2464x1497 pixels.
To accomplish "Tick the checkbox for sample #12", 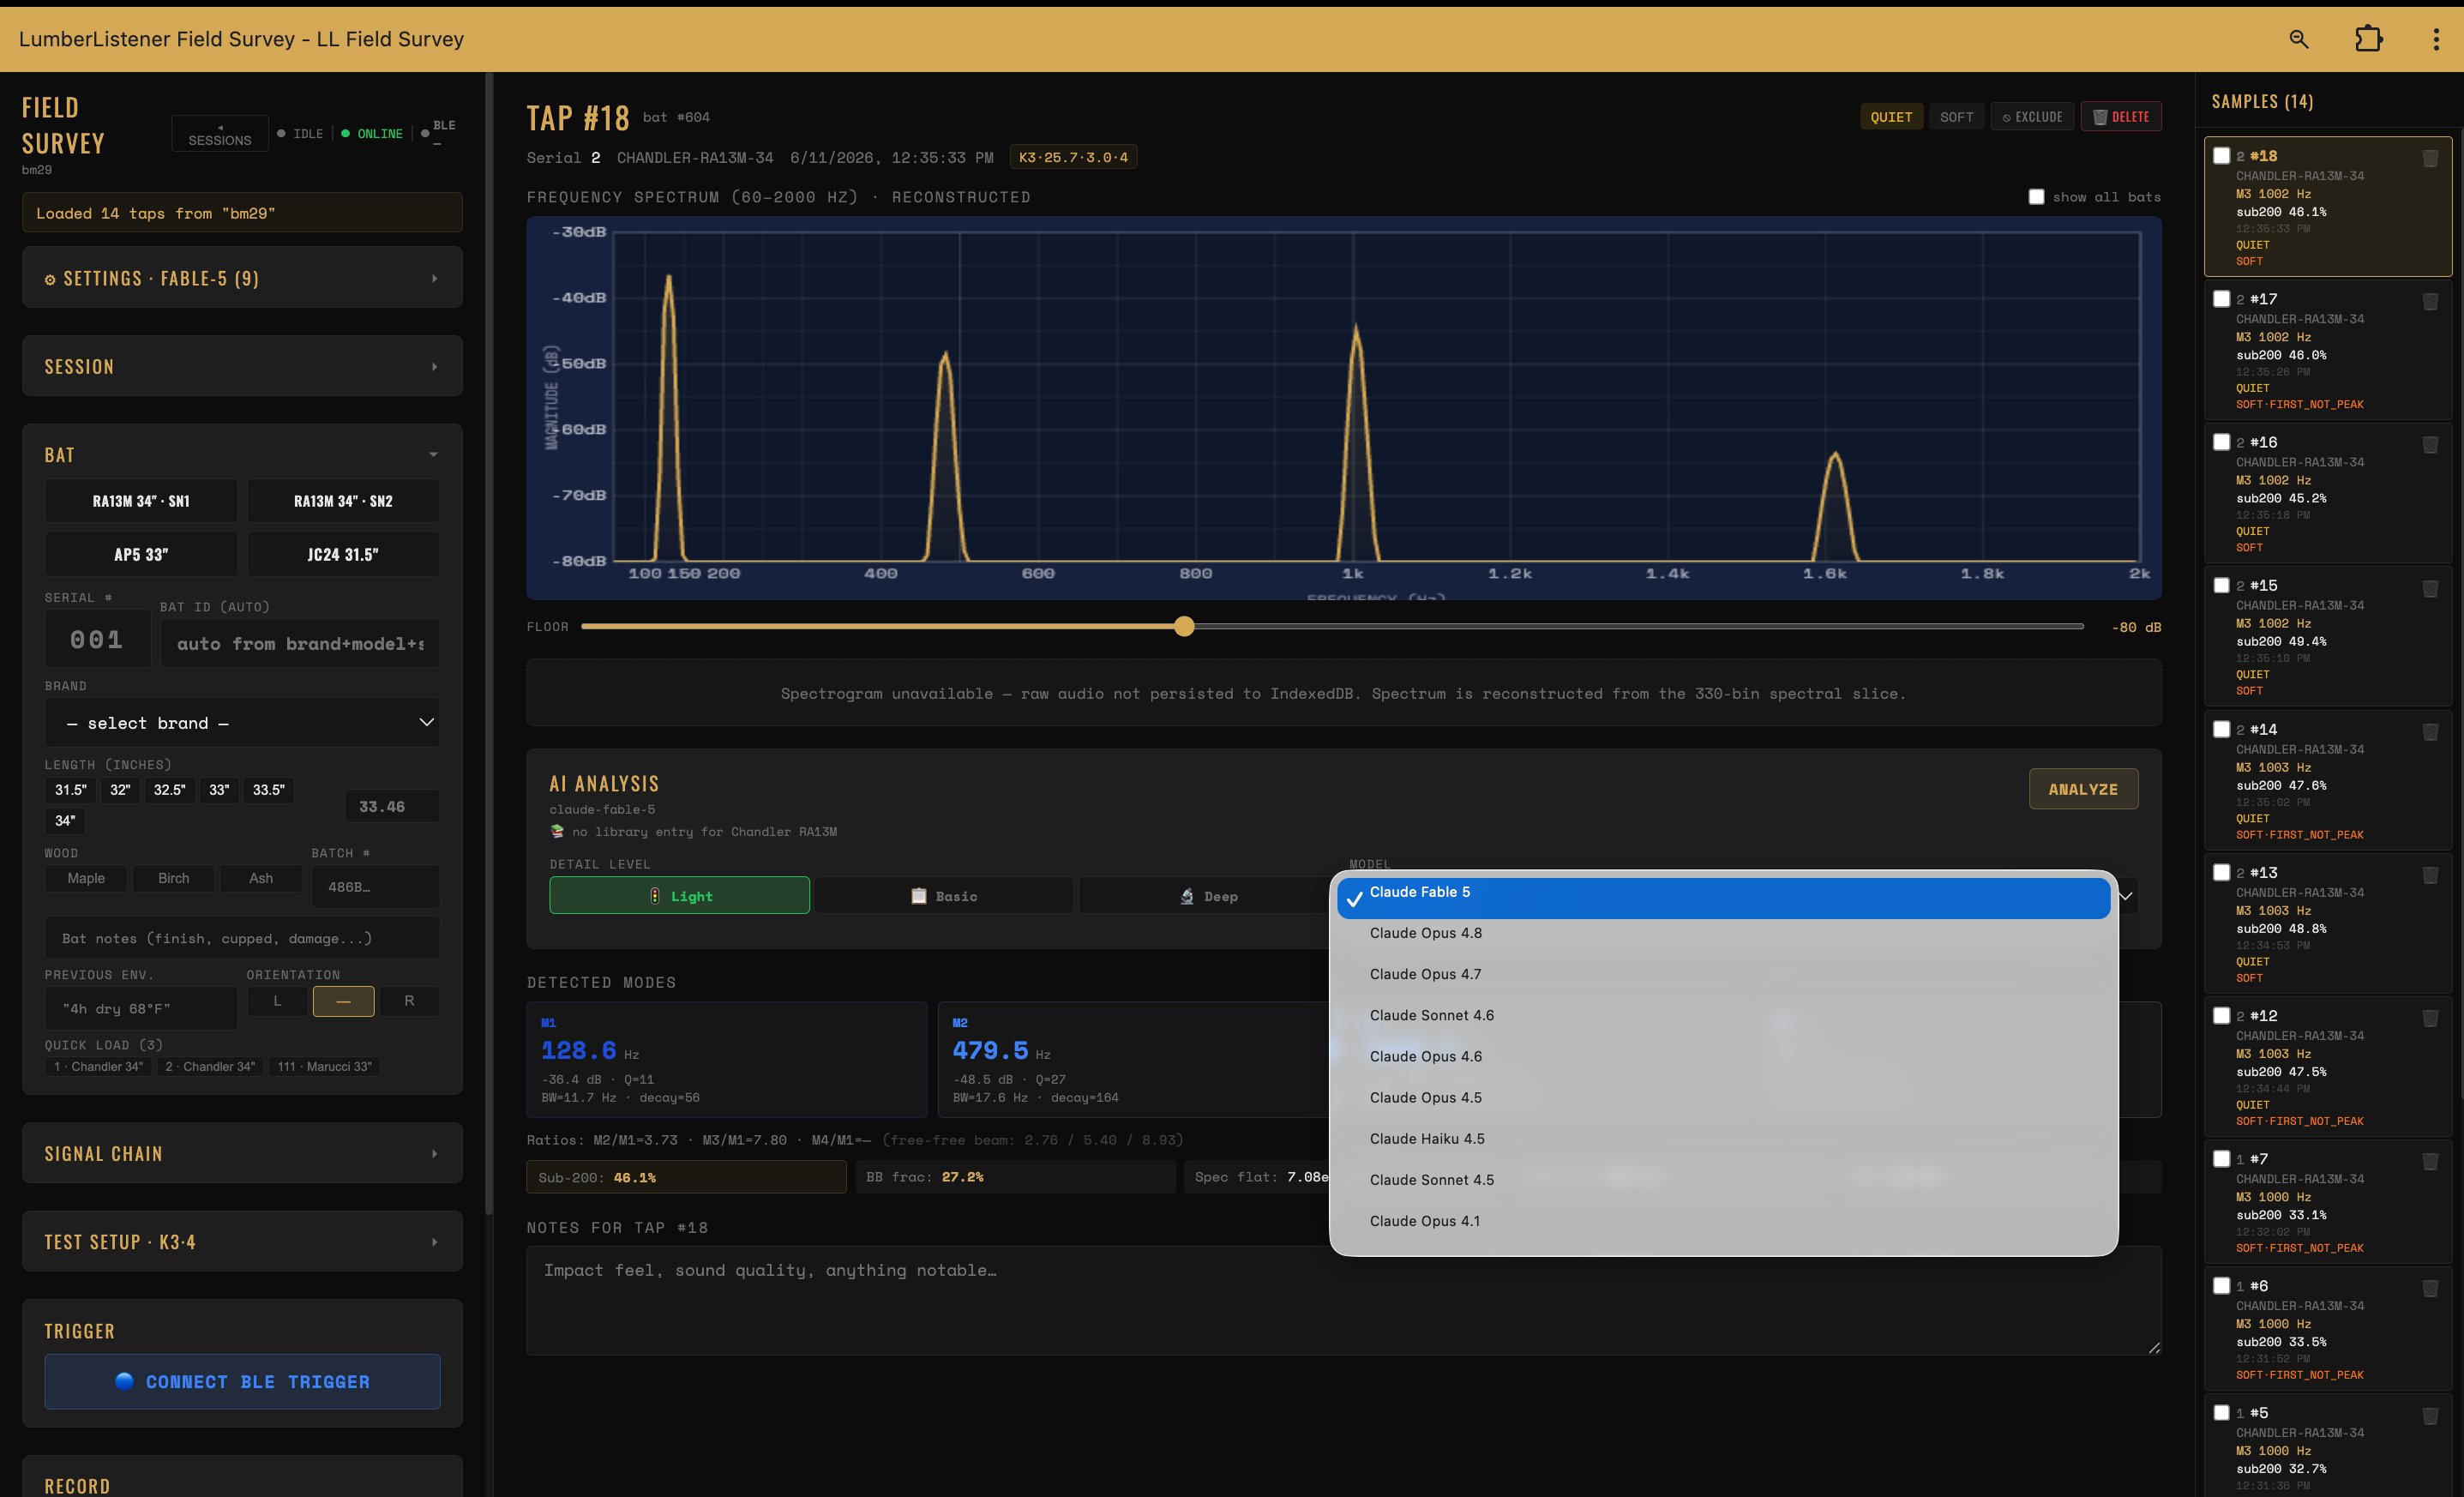I will pyautogui.click(x=2221, y=1014).
